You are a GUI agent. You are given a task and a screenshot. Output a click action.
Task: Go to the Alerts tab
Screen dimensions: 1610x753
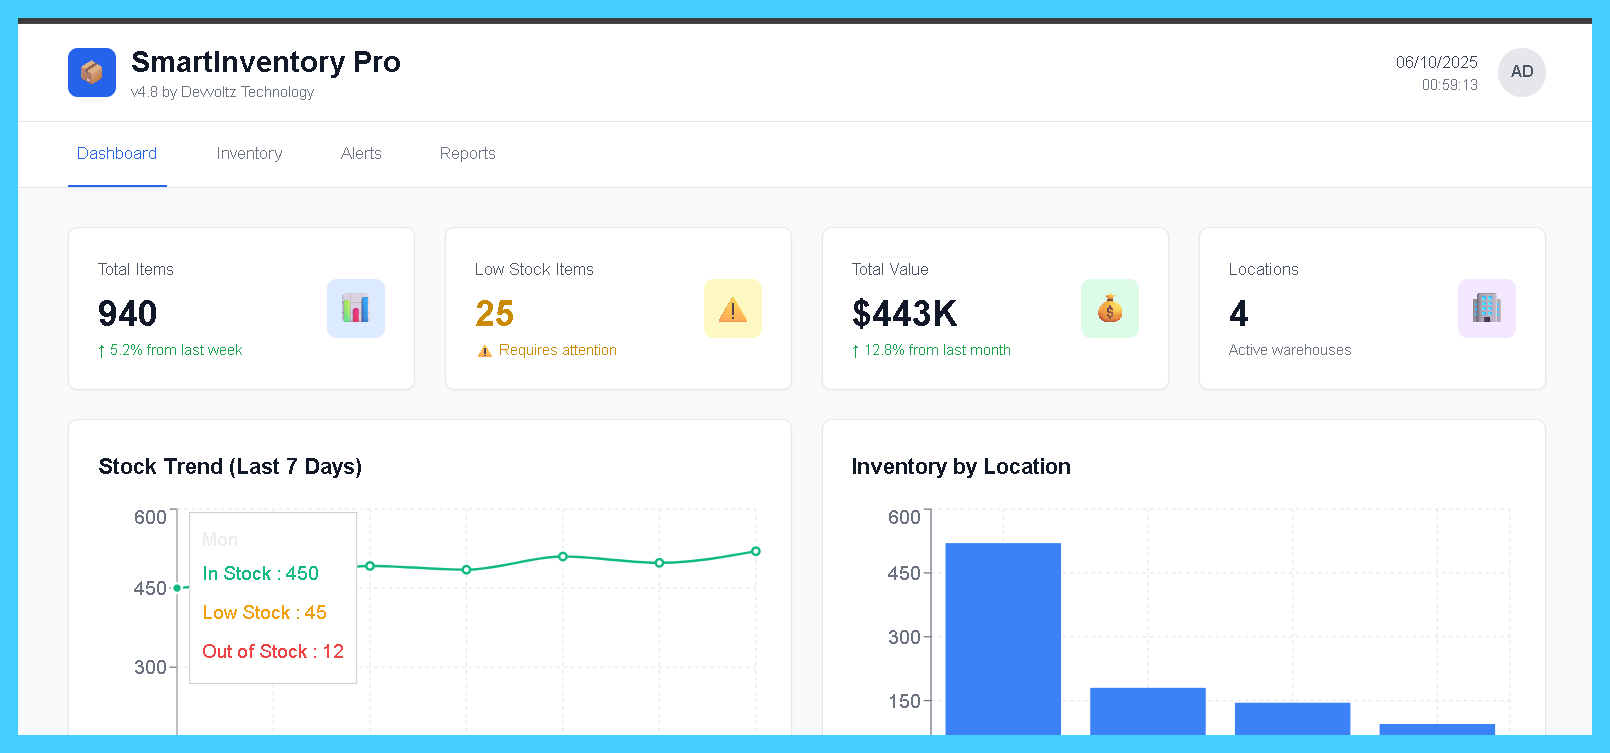pyautogui.click(x=361, y=154)
